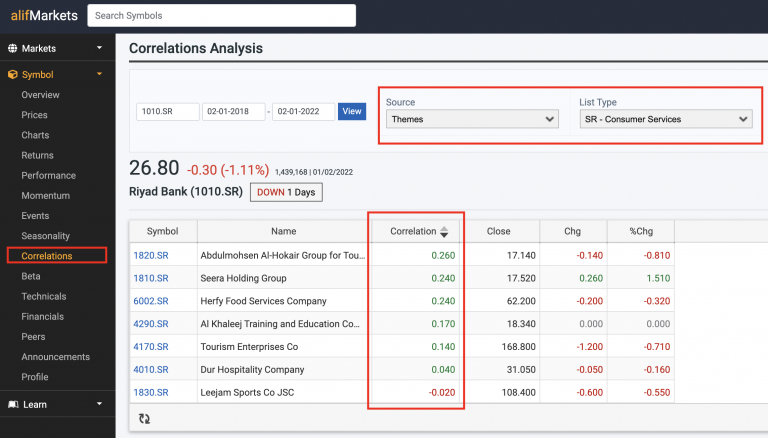Open the 6002.SR symbol link
Image resolution: width=768 pixels, height=438 pixels.
[x=151, y=301]
